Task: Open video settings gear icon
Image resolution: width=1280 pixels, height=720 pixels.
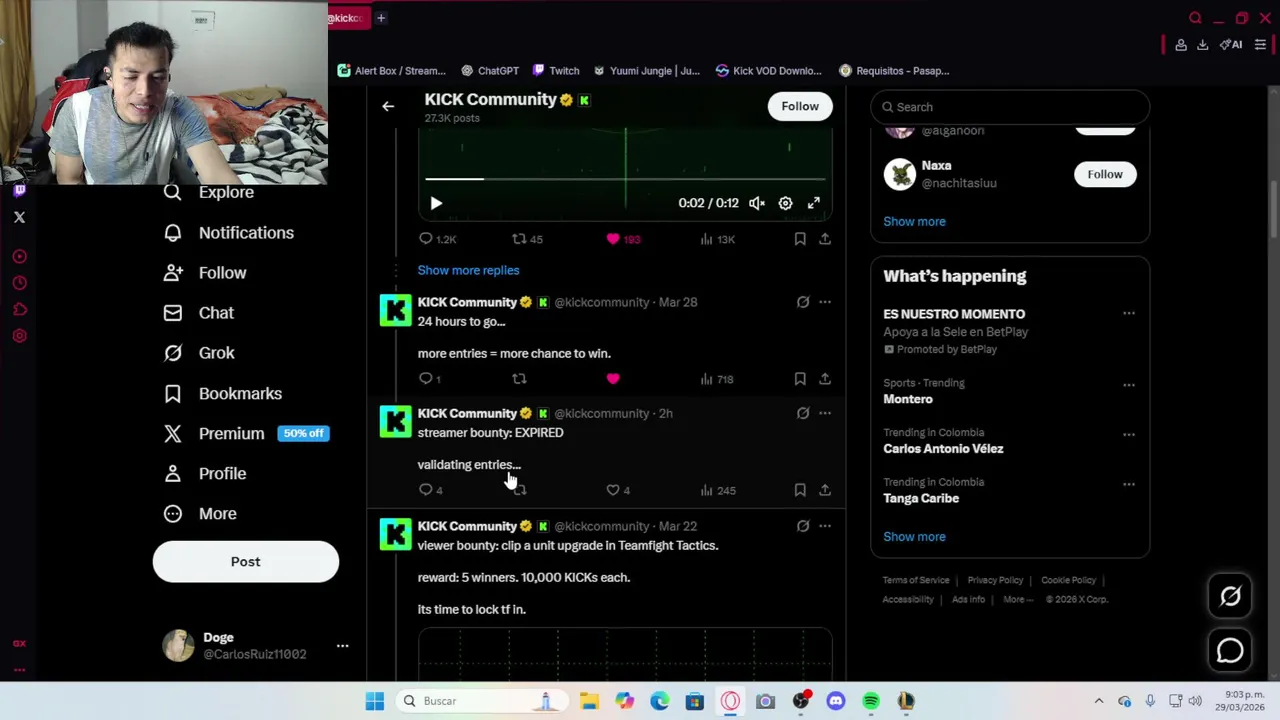Action: click(786, 203)
